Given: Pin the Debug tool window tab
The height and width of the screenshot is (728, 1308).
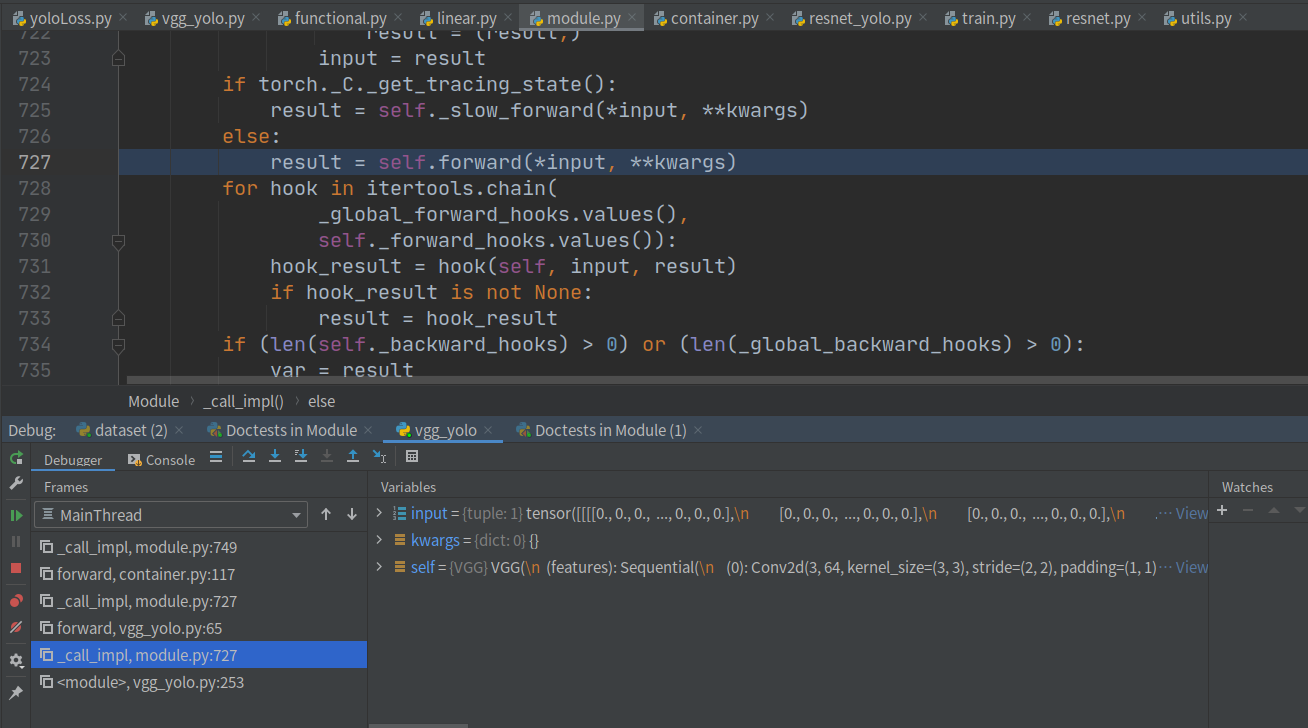Looking at the screenshot, I should [x=15, y=691].
